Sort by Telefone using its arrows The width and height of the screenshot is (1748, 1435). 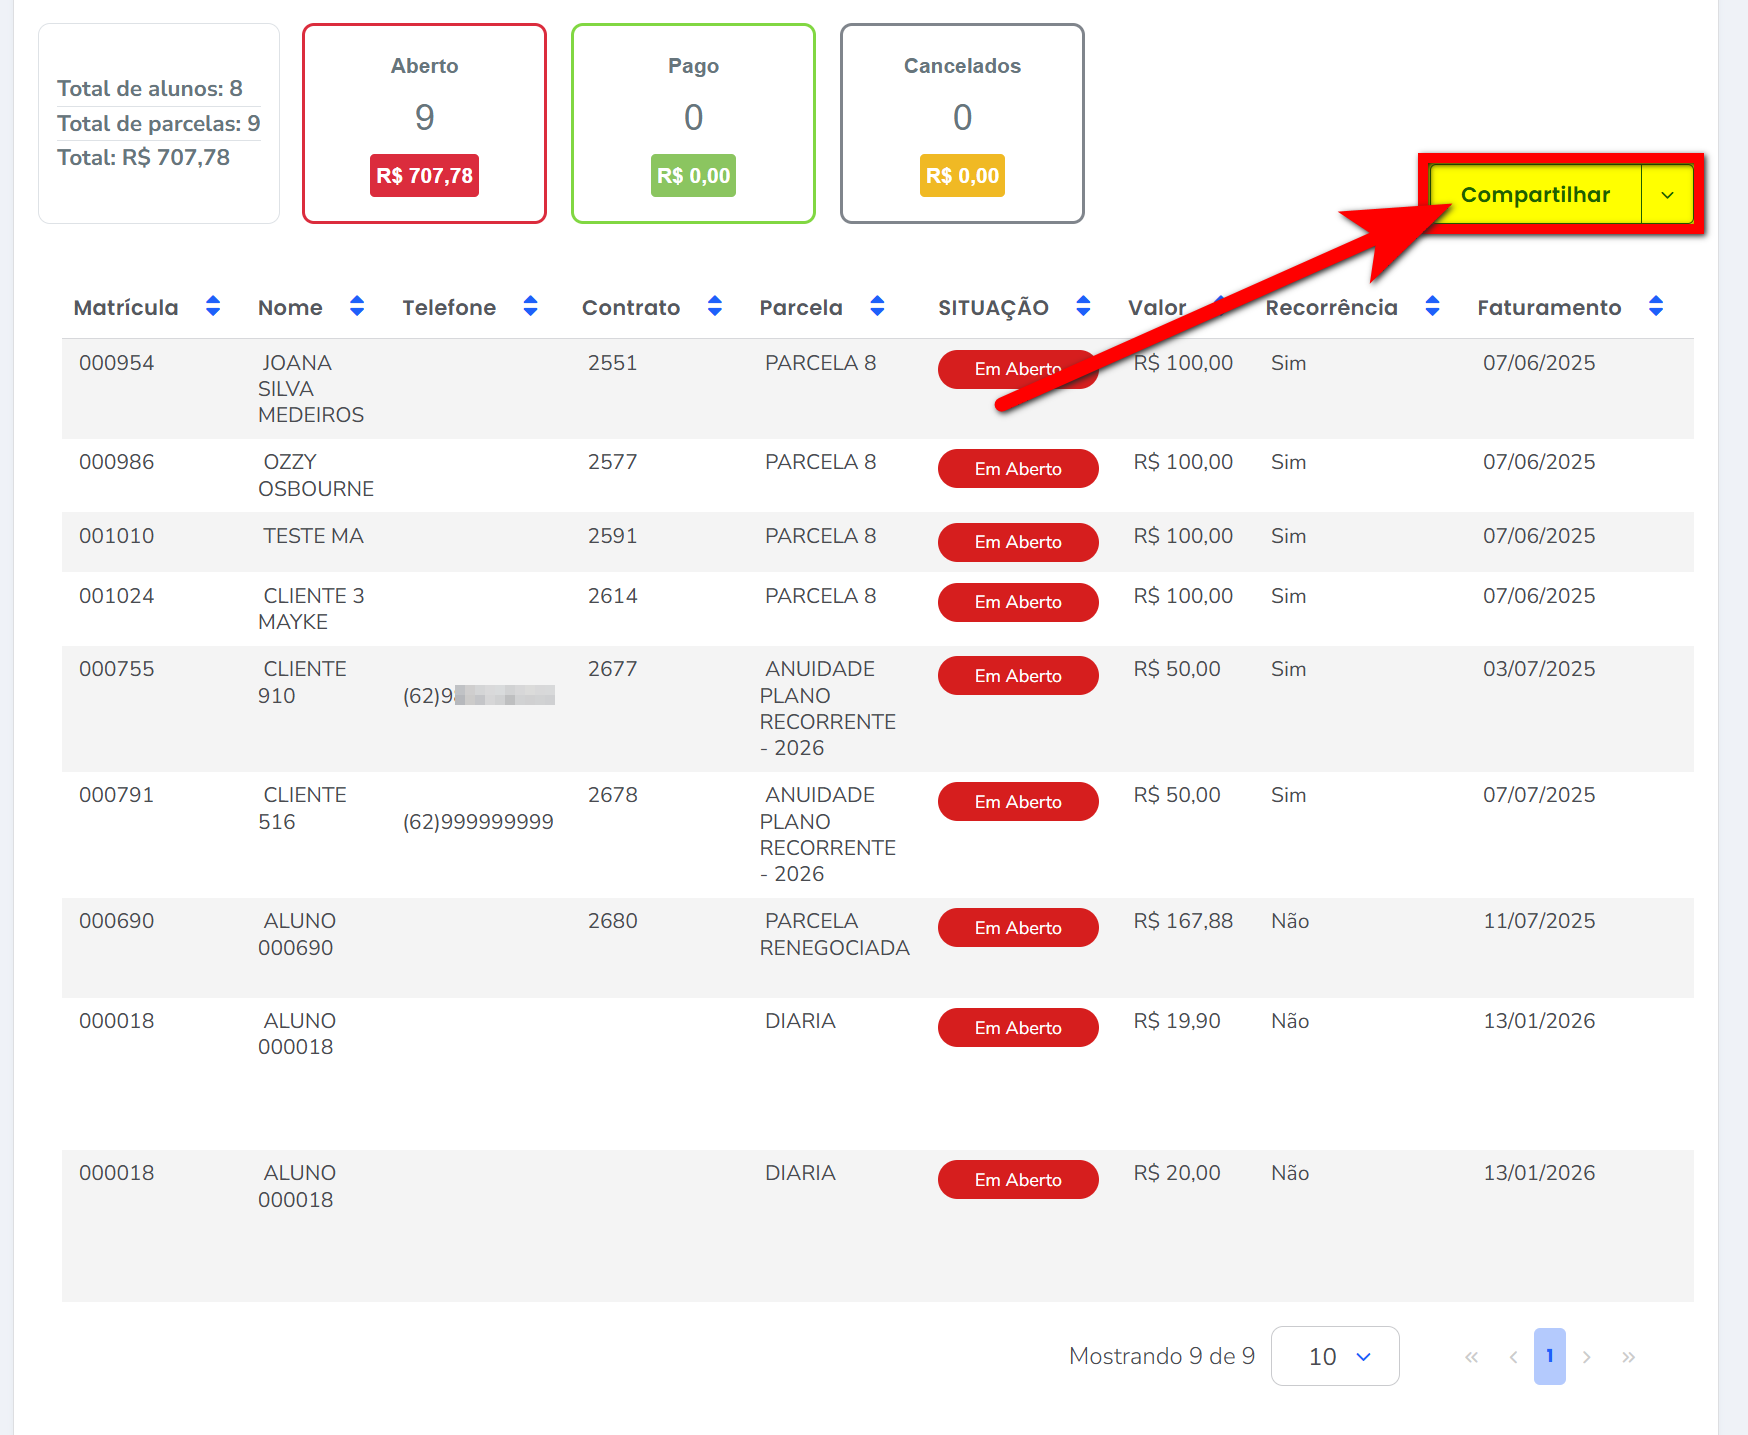[x=531, y=306]
